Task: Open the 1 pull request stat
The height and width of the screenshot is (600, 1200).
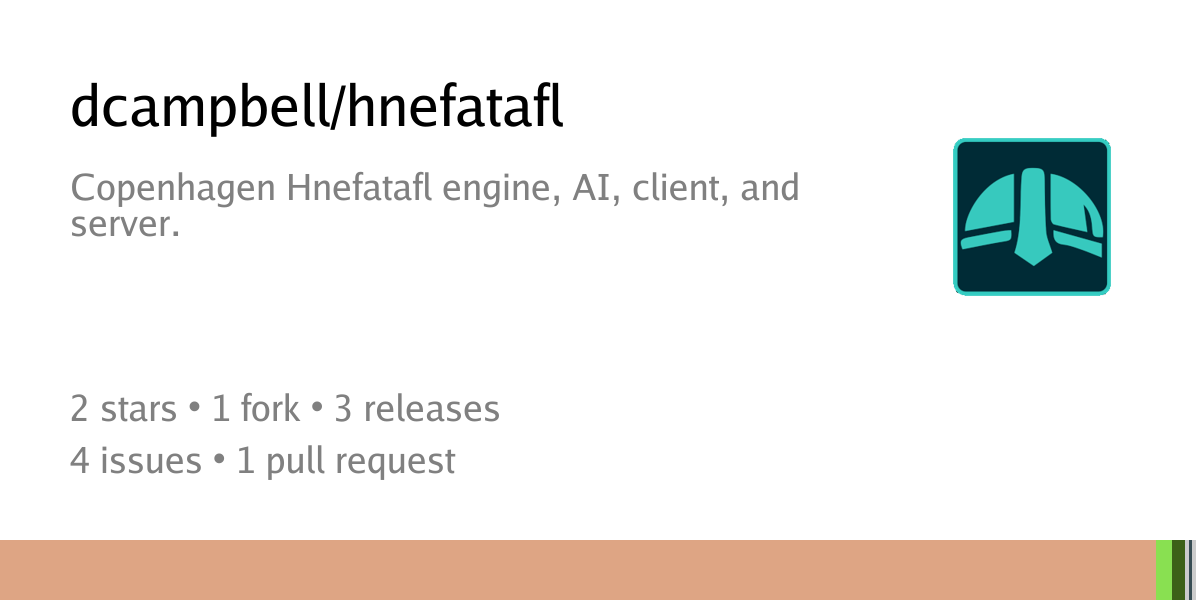Action: (x=346, y=460)
